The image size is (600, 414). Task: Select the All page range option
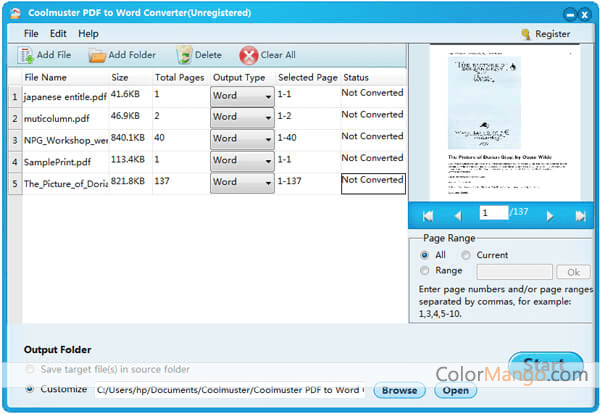point(424,255)
